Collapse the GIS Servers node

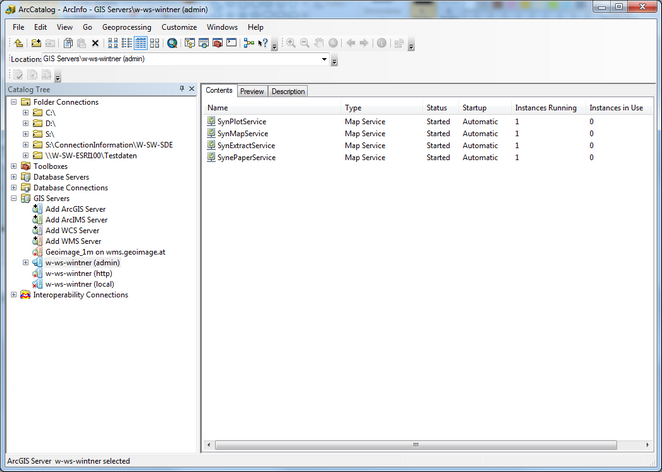pos(14,198)
